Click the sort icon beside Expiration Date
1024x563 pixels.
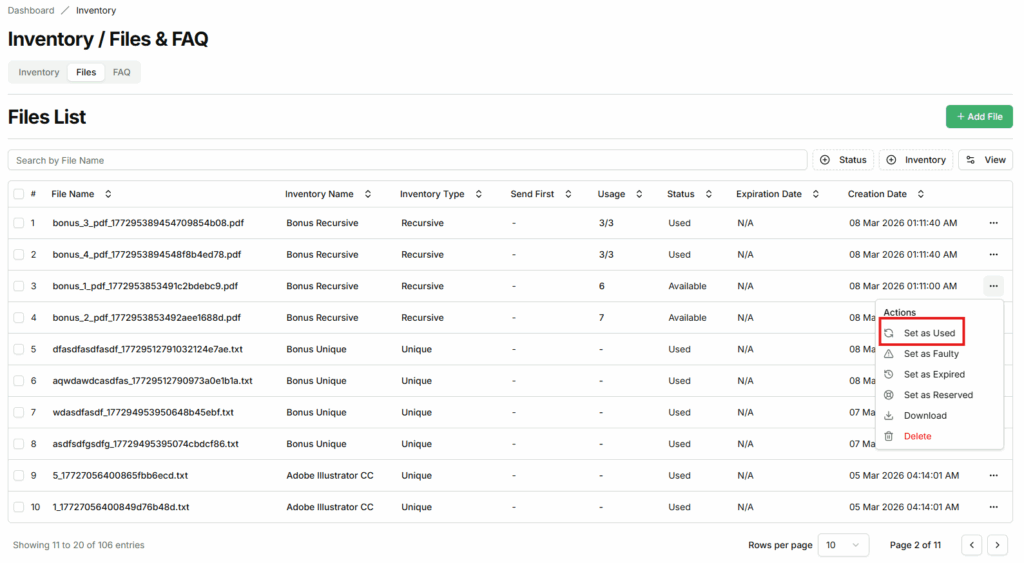point(816,194)
